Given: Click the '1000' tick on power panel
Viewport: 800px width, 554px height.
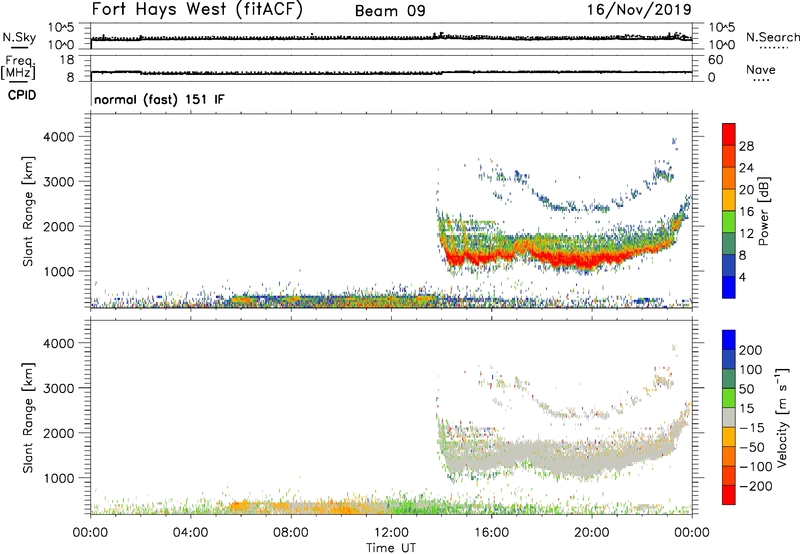Looking at the screenshot, I should click(x=58, y=271).
